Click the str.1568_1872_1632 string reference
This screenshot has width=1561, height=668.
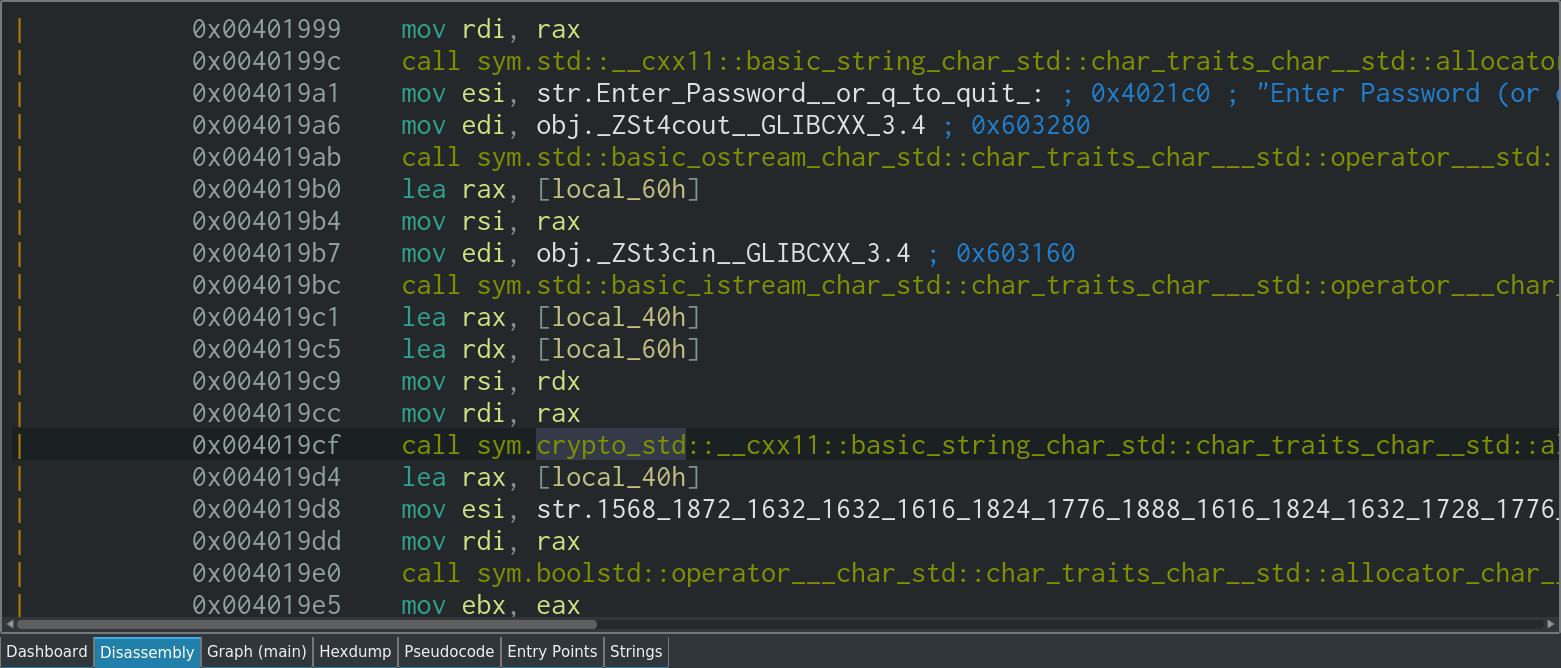click(x=1048, y=510)
